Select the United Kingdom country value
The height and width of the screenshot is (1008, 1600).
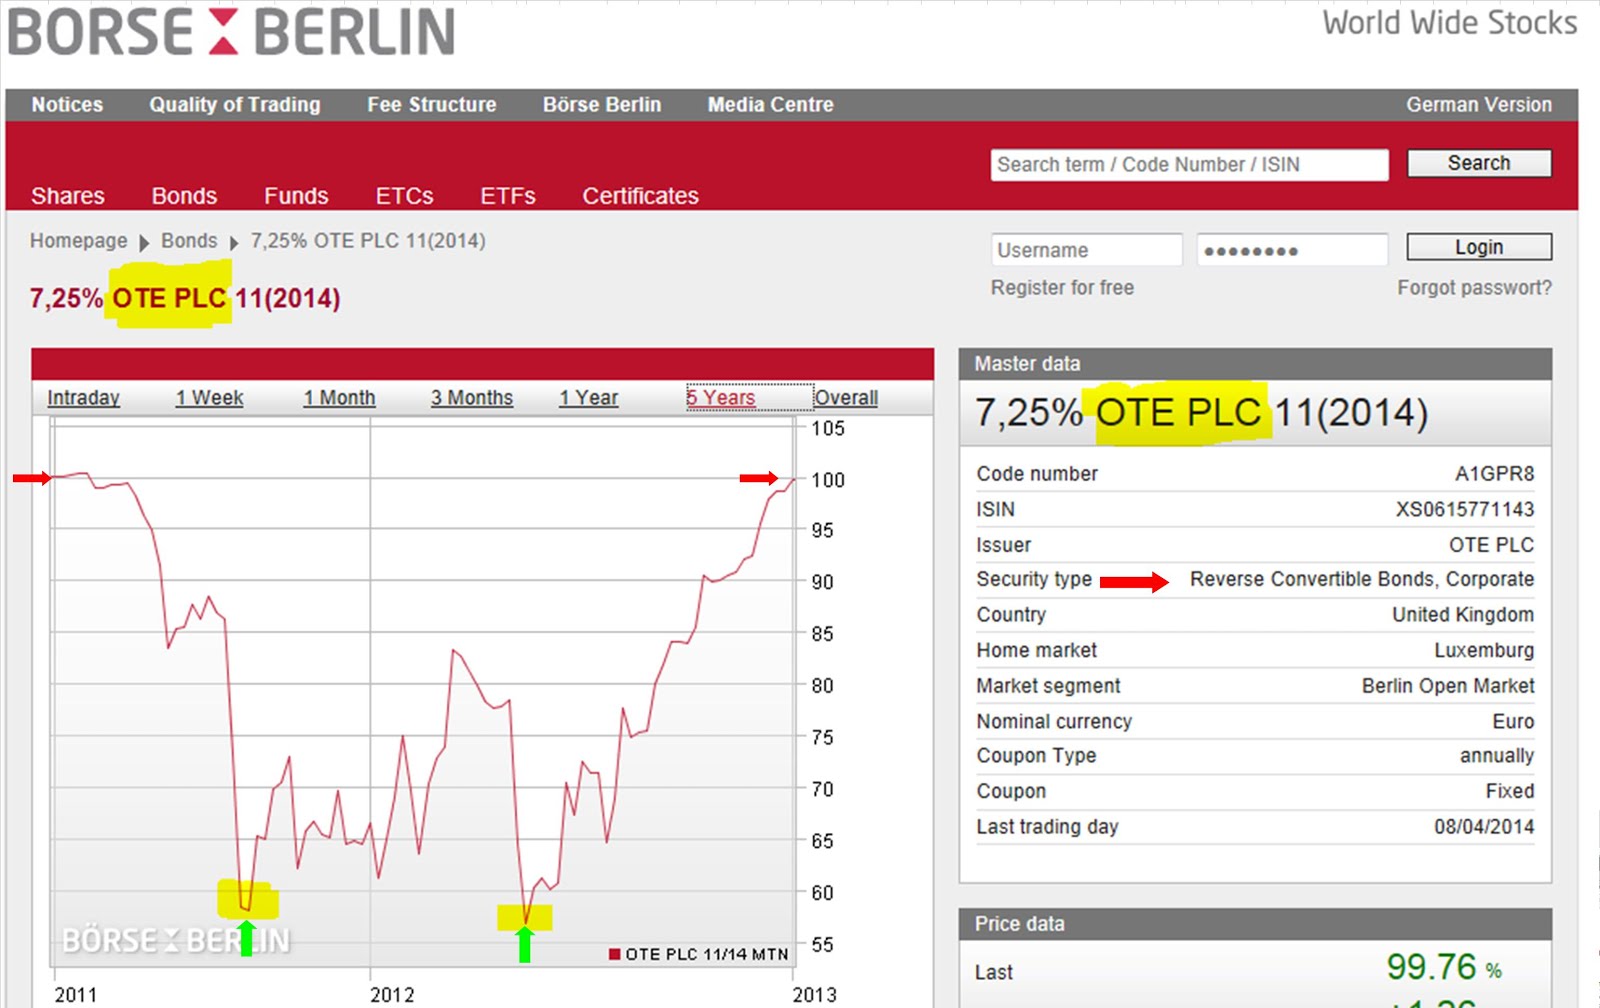(1463, 614)
